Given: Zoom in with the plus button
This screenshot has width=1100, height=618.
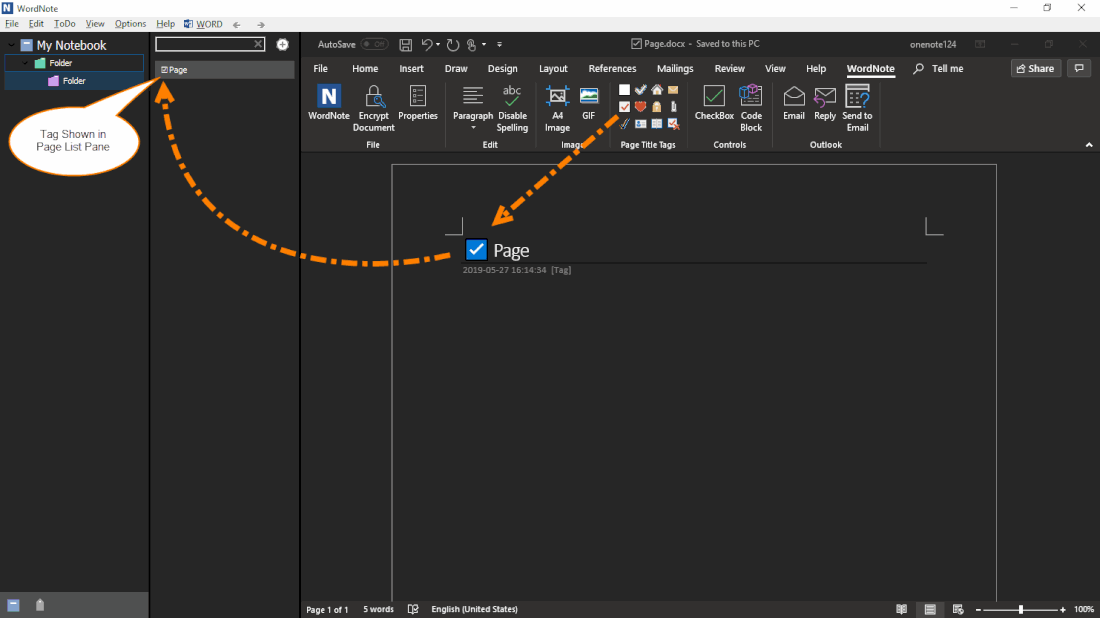Looking at the screenshot, I should [x=1063, y=610].
